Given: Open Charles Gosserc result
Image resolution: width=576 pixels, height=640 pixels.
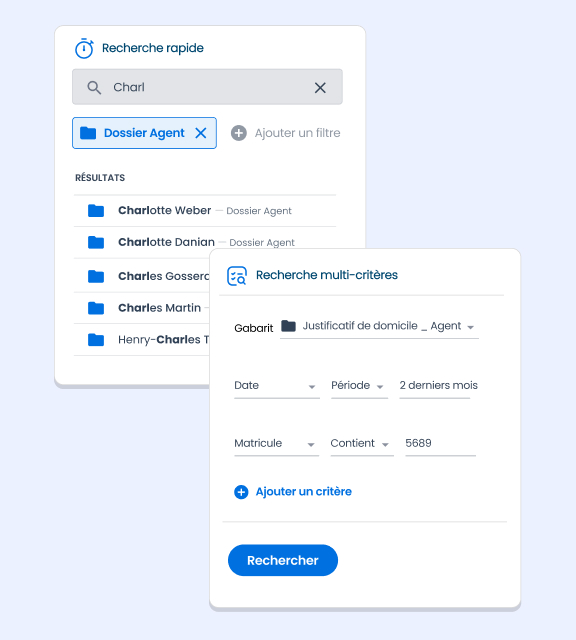Looking at the screenshot, I should point(142,276).
